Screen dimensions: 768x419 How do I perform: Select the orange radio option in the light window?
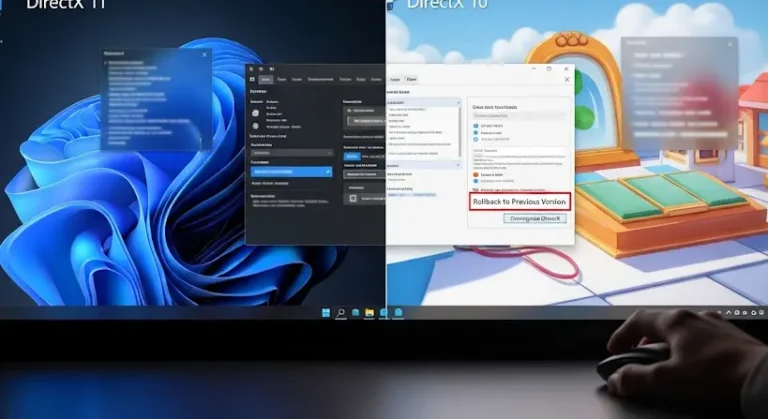(x=476, y=174)
